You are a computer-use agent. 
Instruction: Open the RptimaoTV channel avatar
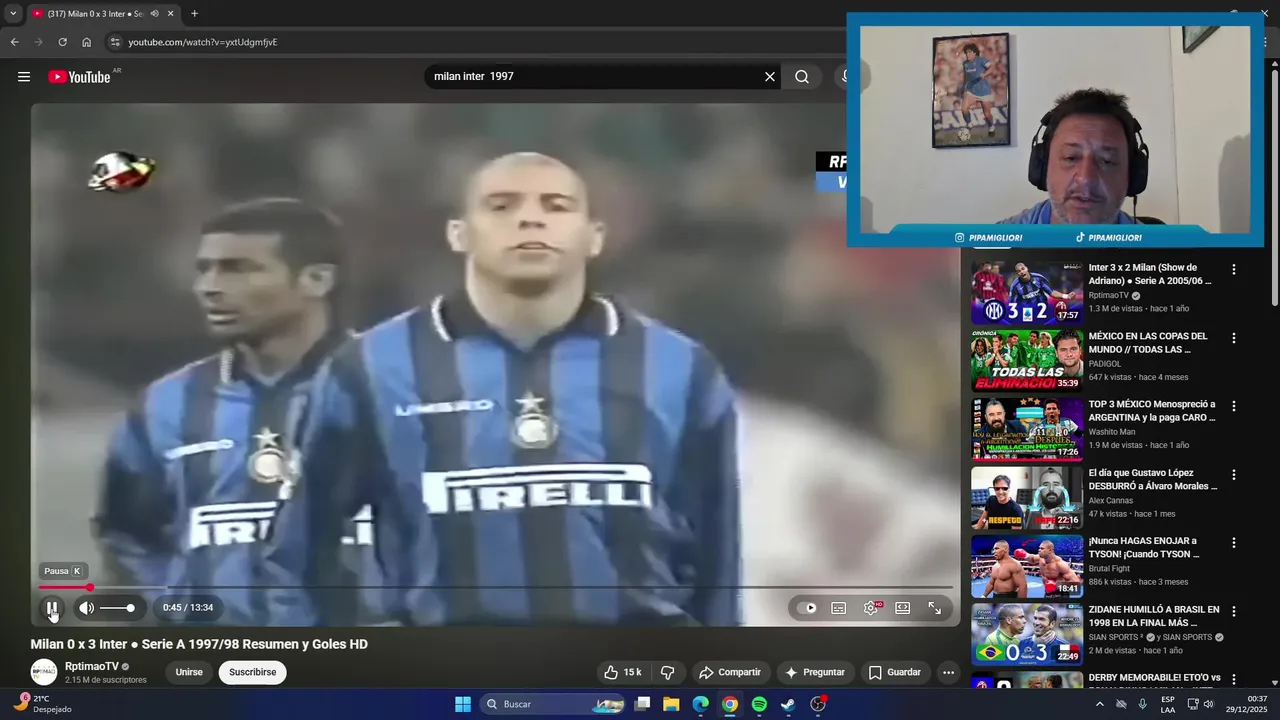44,672
